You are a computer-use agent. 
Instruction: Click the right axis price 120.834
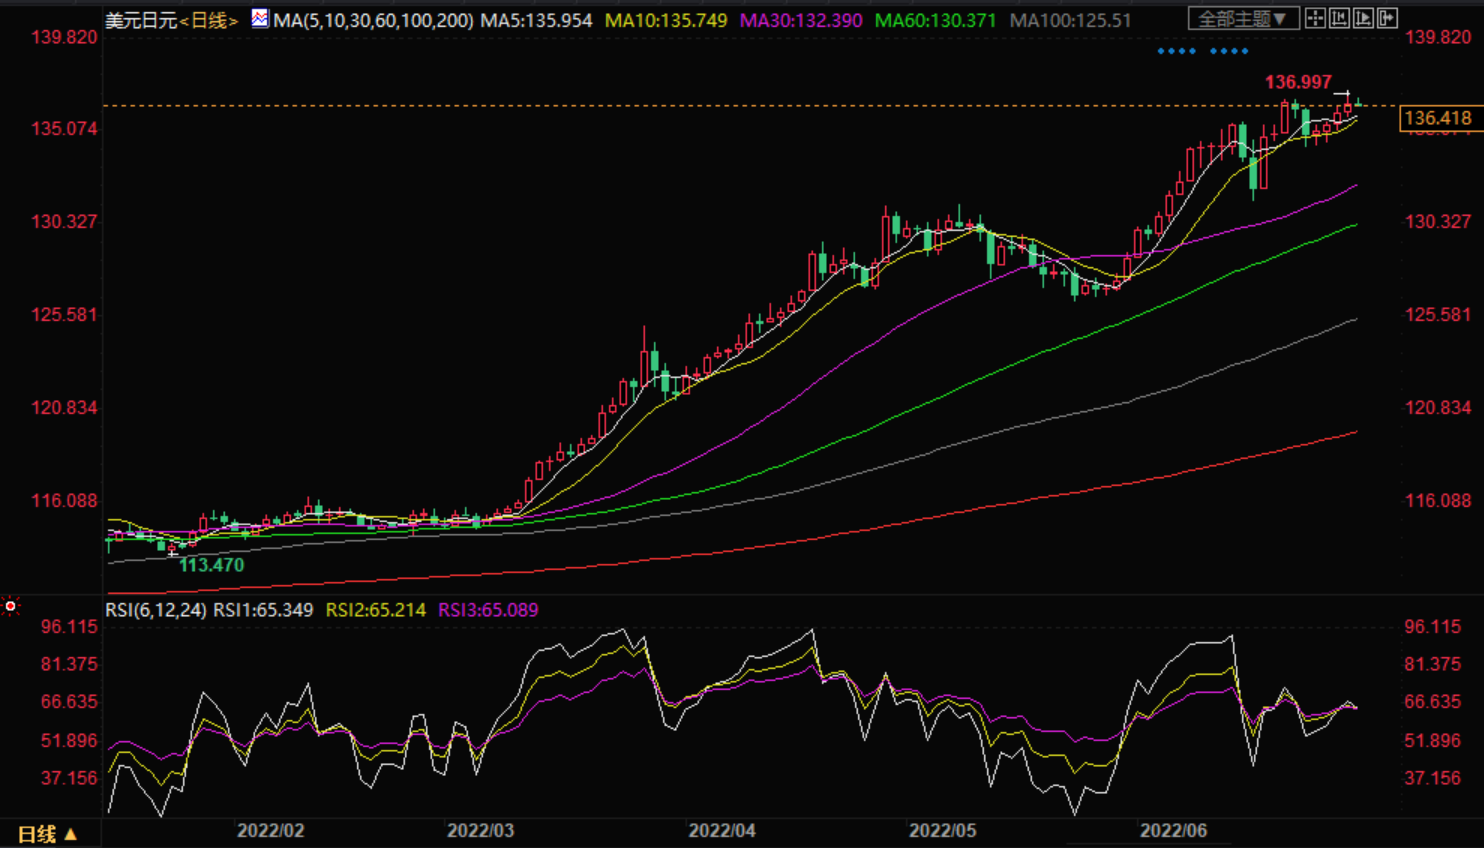point(1438,408)
